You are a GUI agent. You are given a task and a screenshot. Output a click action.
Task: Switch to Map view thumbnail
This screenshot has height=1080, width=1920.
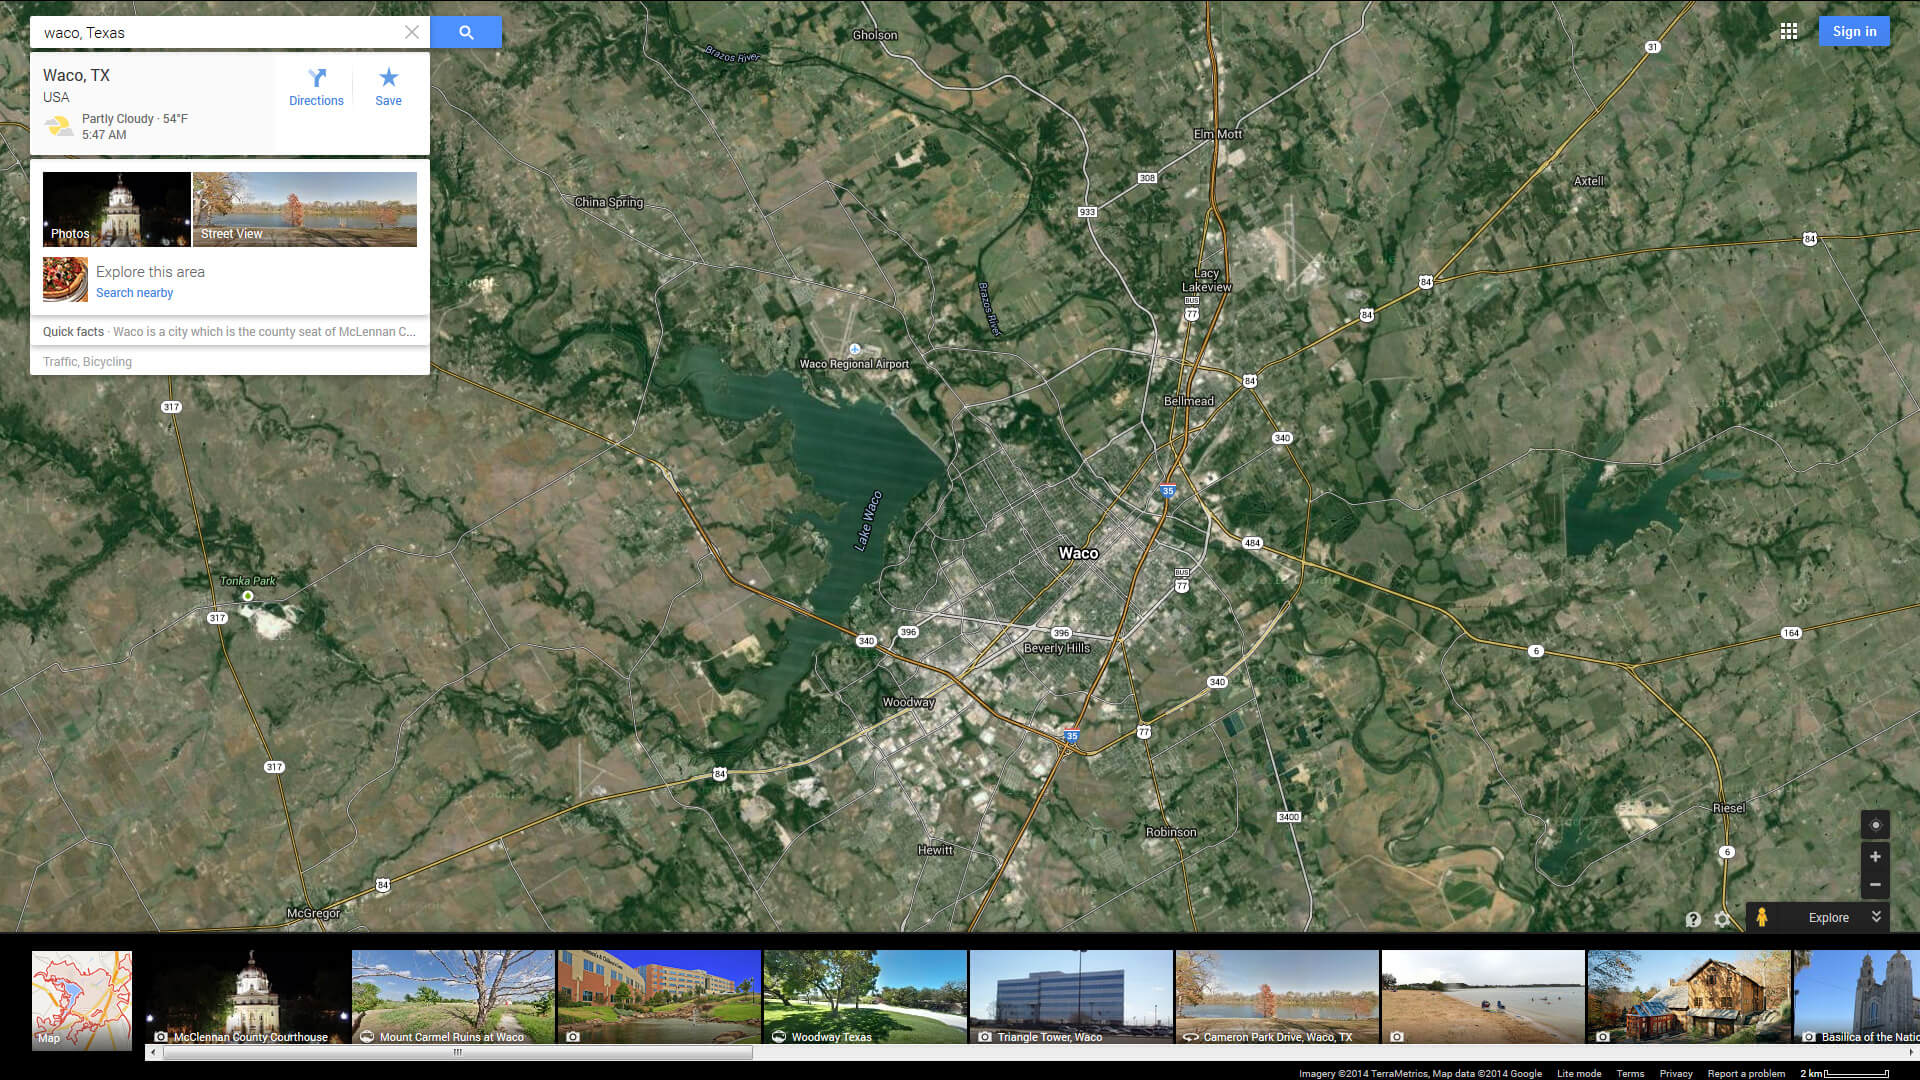point(82,999)
